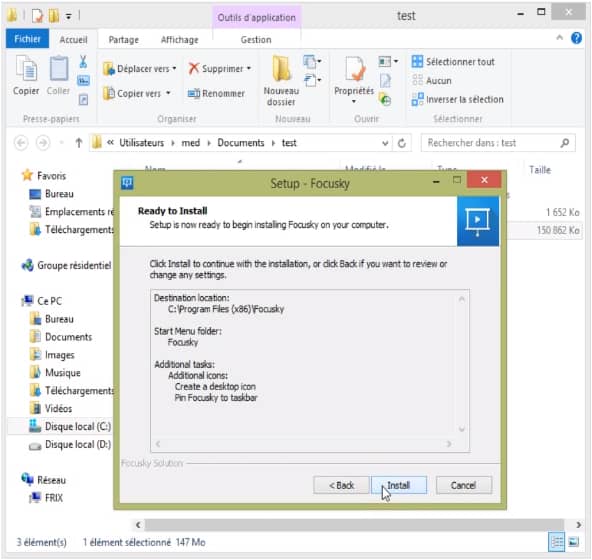Click the Explorer horizontal scrollbar
592x560 pixels.
click(355, 525)
